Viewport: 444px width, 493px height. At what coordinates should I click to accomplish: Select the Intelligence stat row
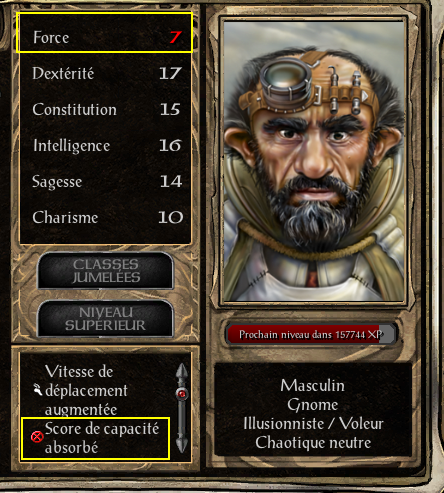[105, 145]
